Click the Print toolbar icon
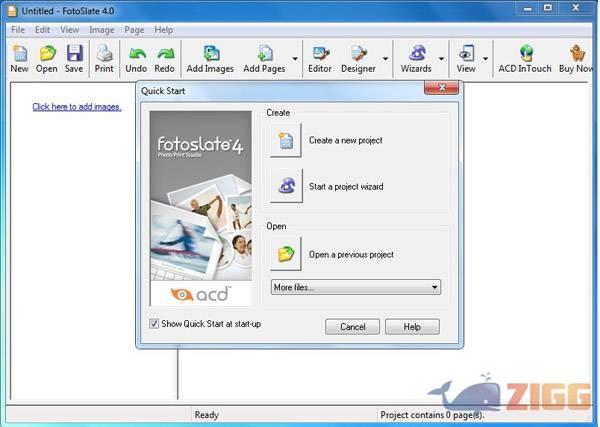Image resolution: width=600 pixels, height=427 pixels. click(104, 59)
